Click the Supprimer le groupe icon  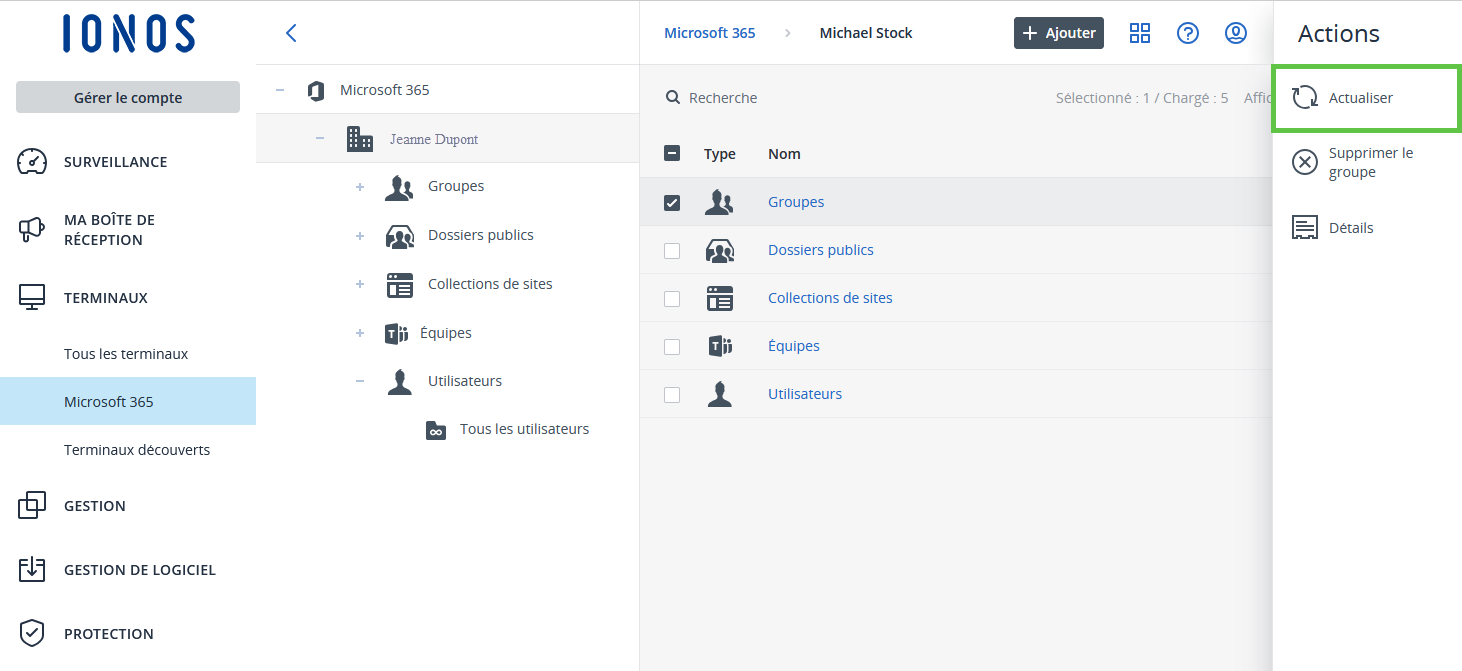pos(1305,162)
